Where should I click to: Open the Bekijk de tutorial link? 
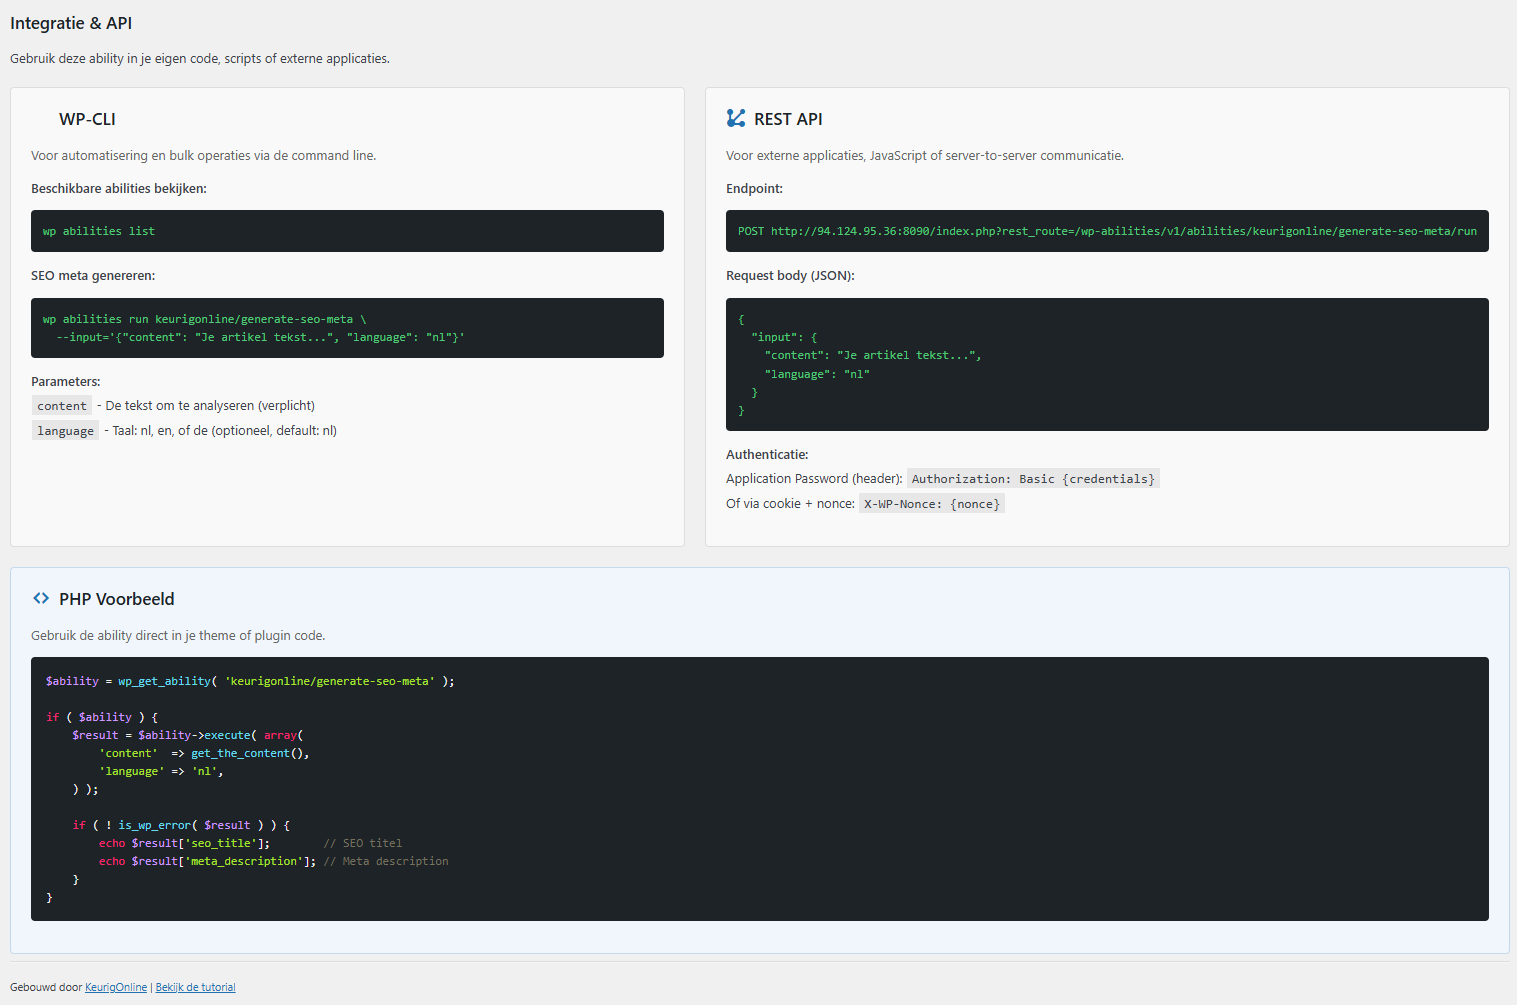coord(195,987)
